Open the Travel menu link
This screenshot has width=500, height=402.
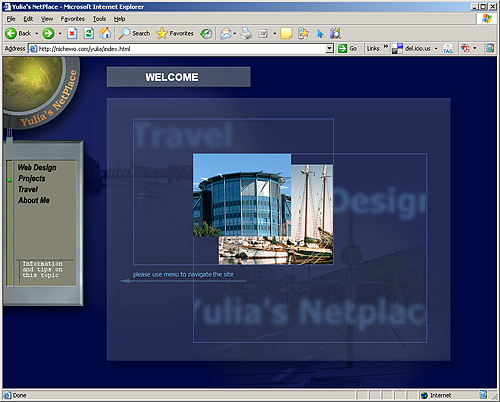[28, 189]
